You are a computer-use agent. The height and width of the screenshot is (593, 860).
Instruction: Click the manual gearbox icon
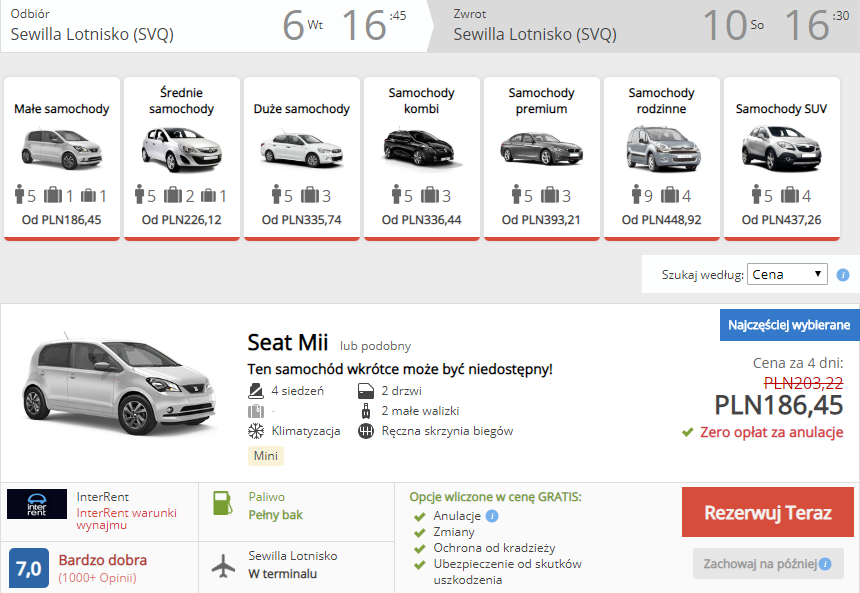(x=366, y=431)
